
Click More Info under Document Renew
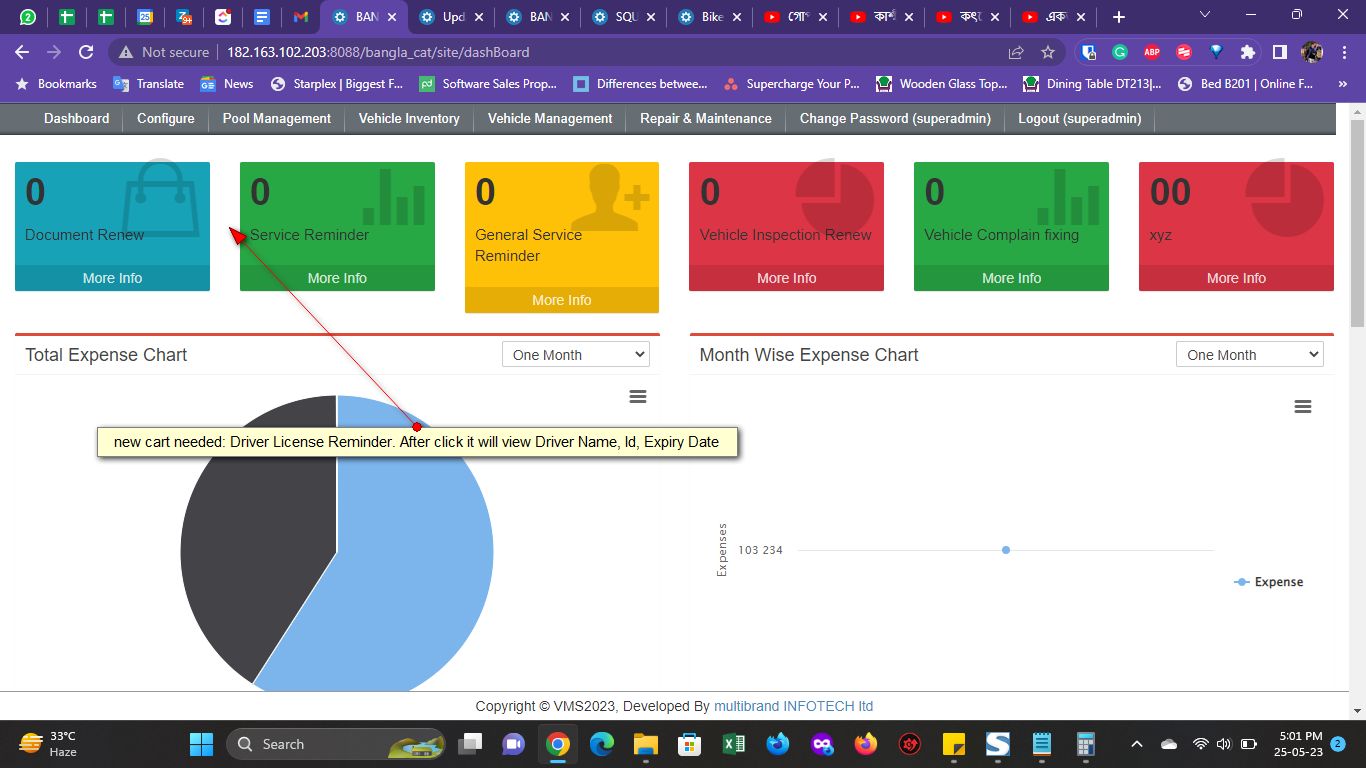click(112, 278)
